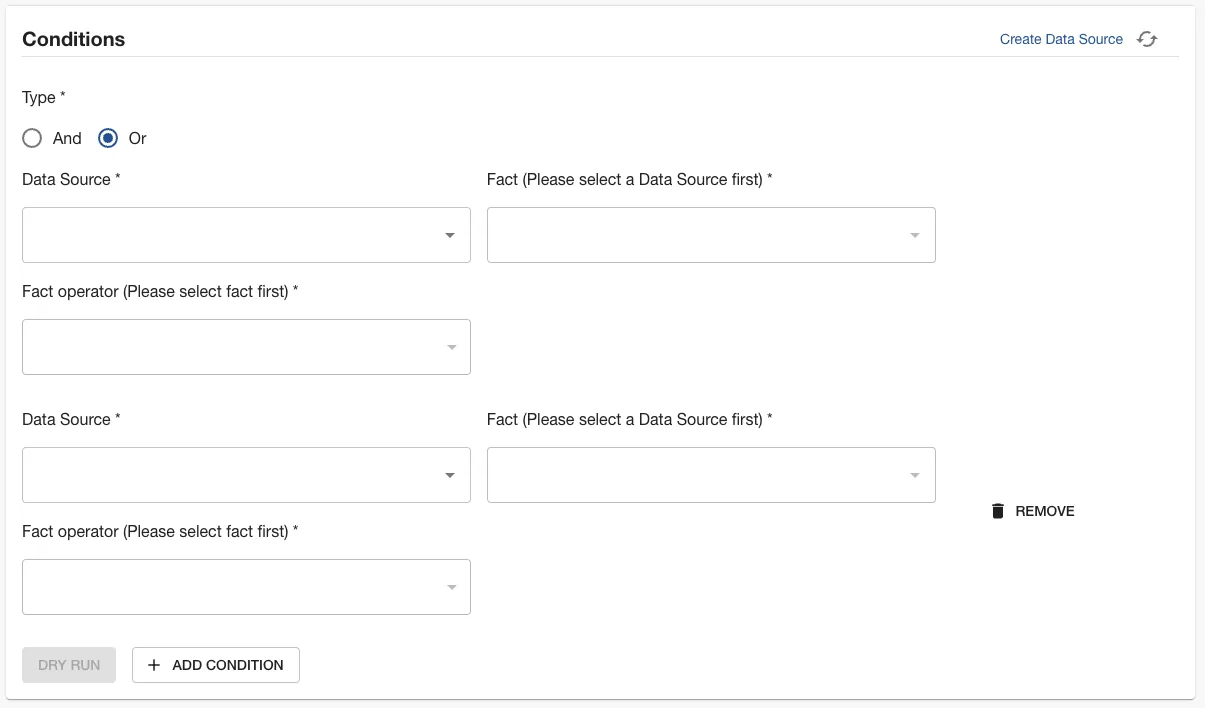Click the "And" text label
The image size is (1205, 708).
(67, 138)
